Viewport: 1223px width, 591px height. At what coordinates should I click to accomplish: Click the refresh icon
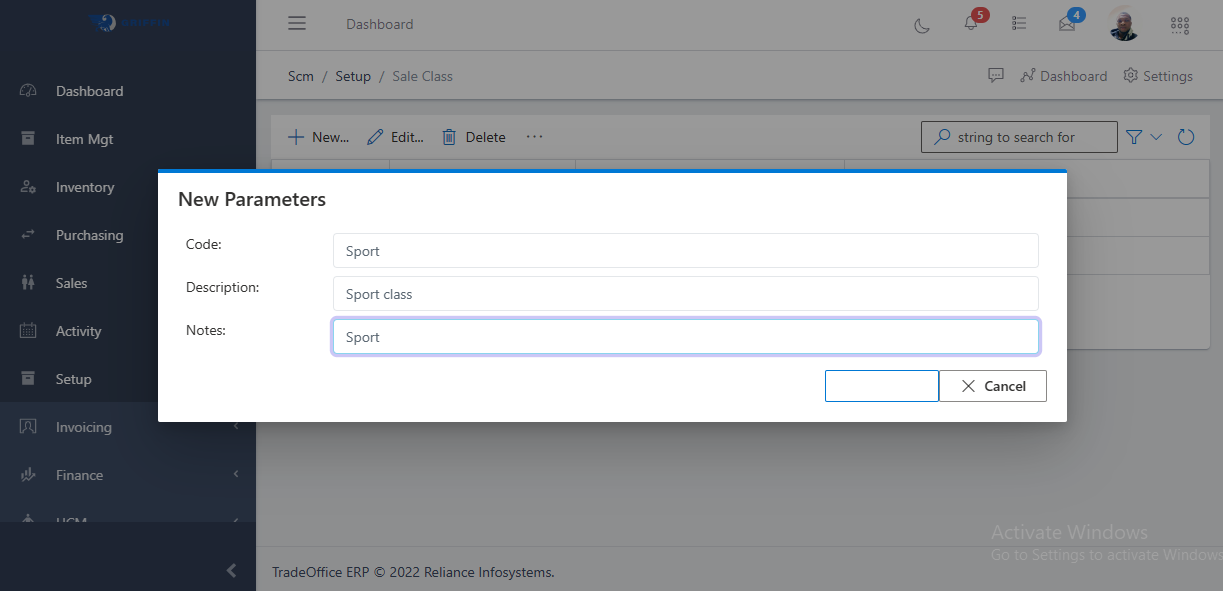1186,137
